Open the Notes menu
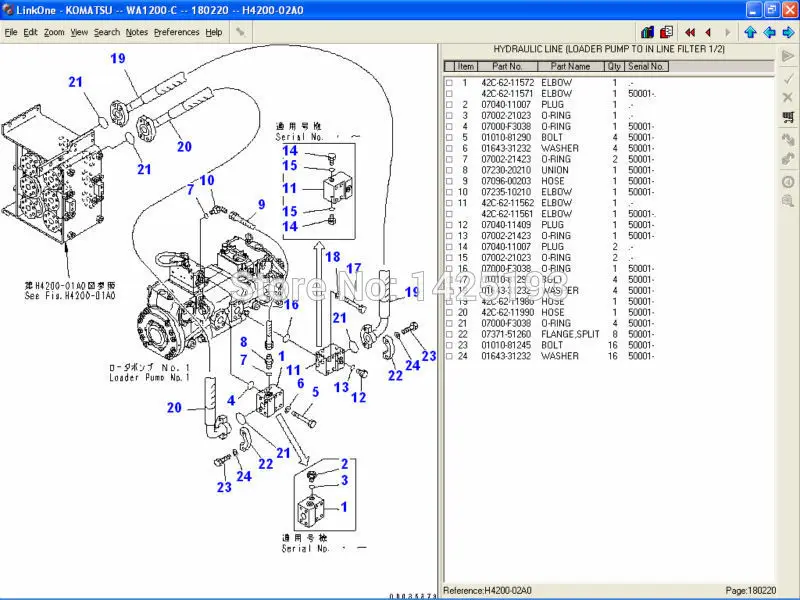This screenshot has width=800, height=600. tap(136, 31)
